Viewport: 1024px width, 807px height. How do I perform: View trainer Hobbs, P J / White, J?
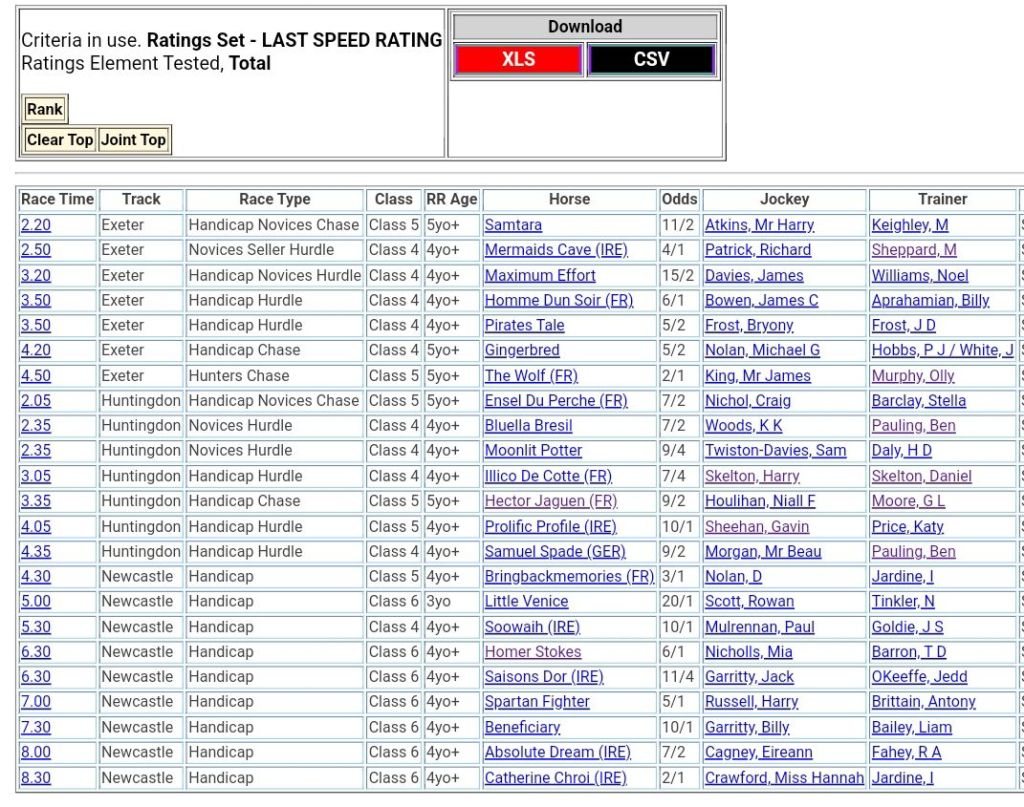point(942,350)
